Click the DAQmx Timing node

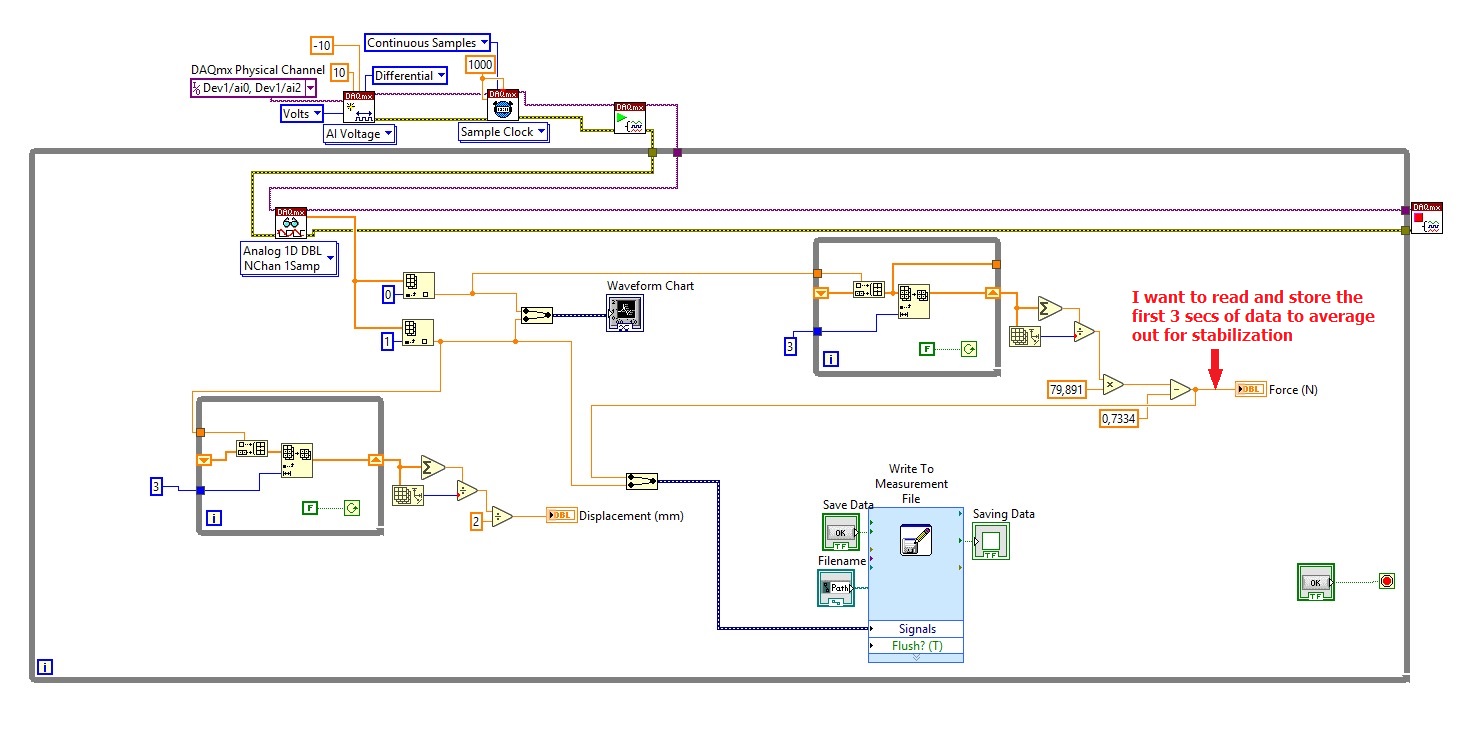[502, 105]
